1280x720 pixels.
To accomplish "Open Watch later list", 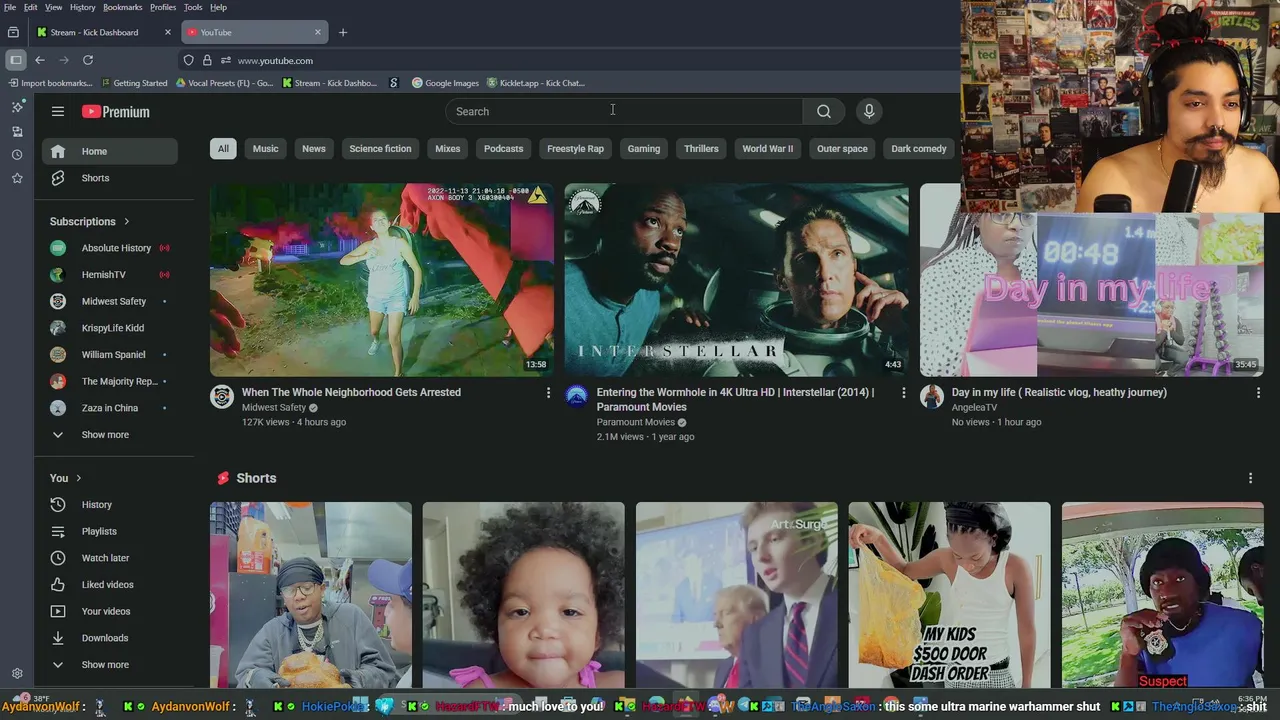I will 110,558.
